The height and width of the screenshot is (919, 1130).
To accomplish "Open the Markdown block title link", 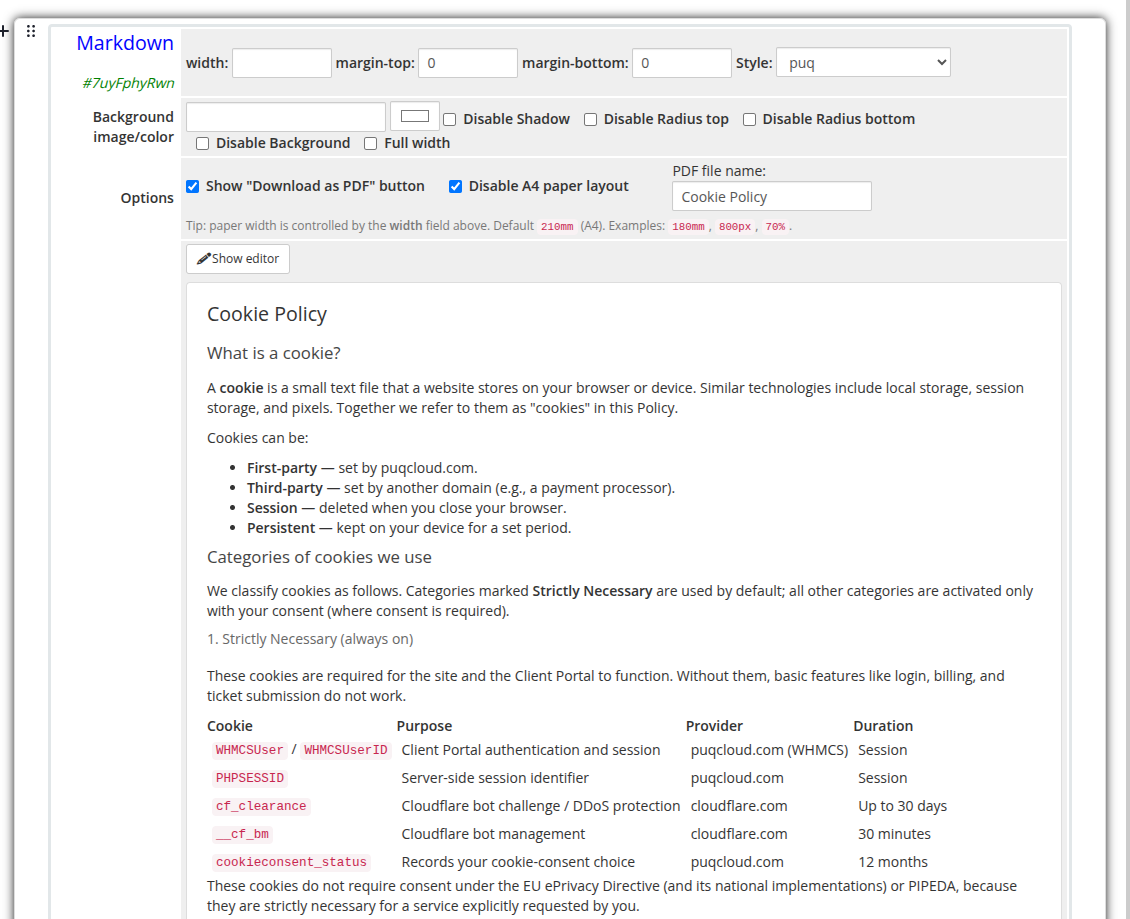I will click(125, 43).
